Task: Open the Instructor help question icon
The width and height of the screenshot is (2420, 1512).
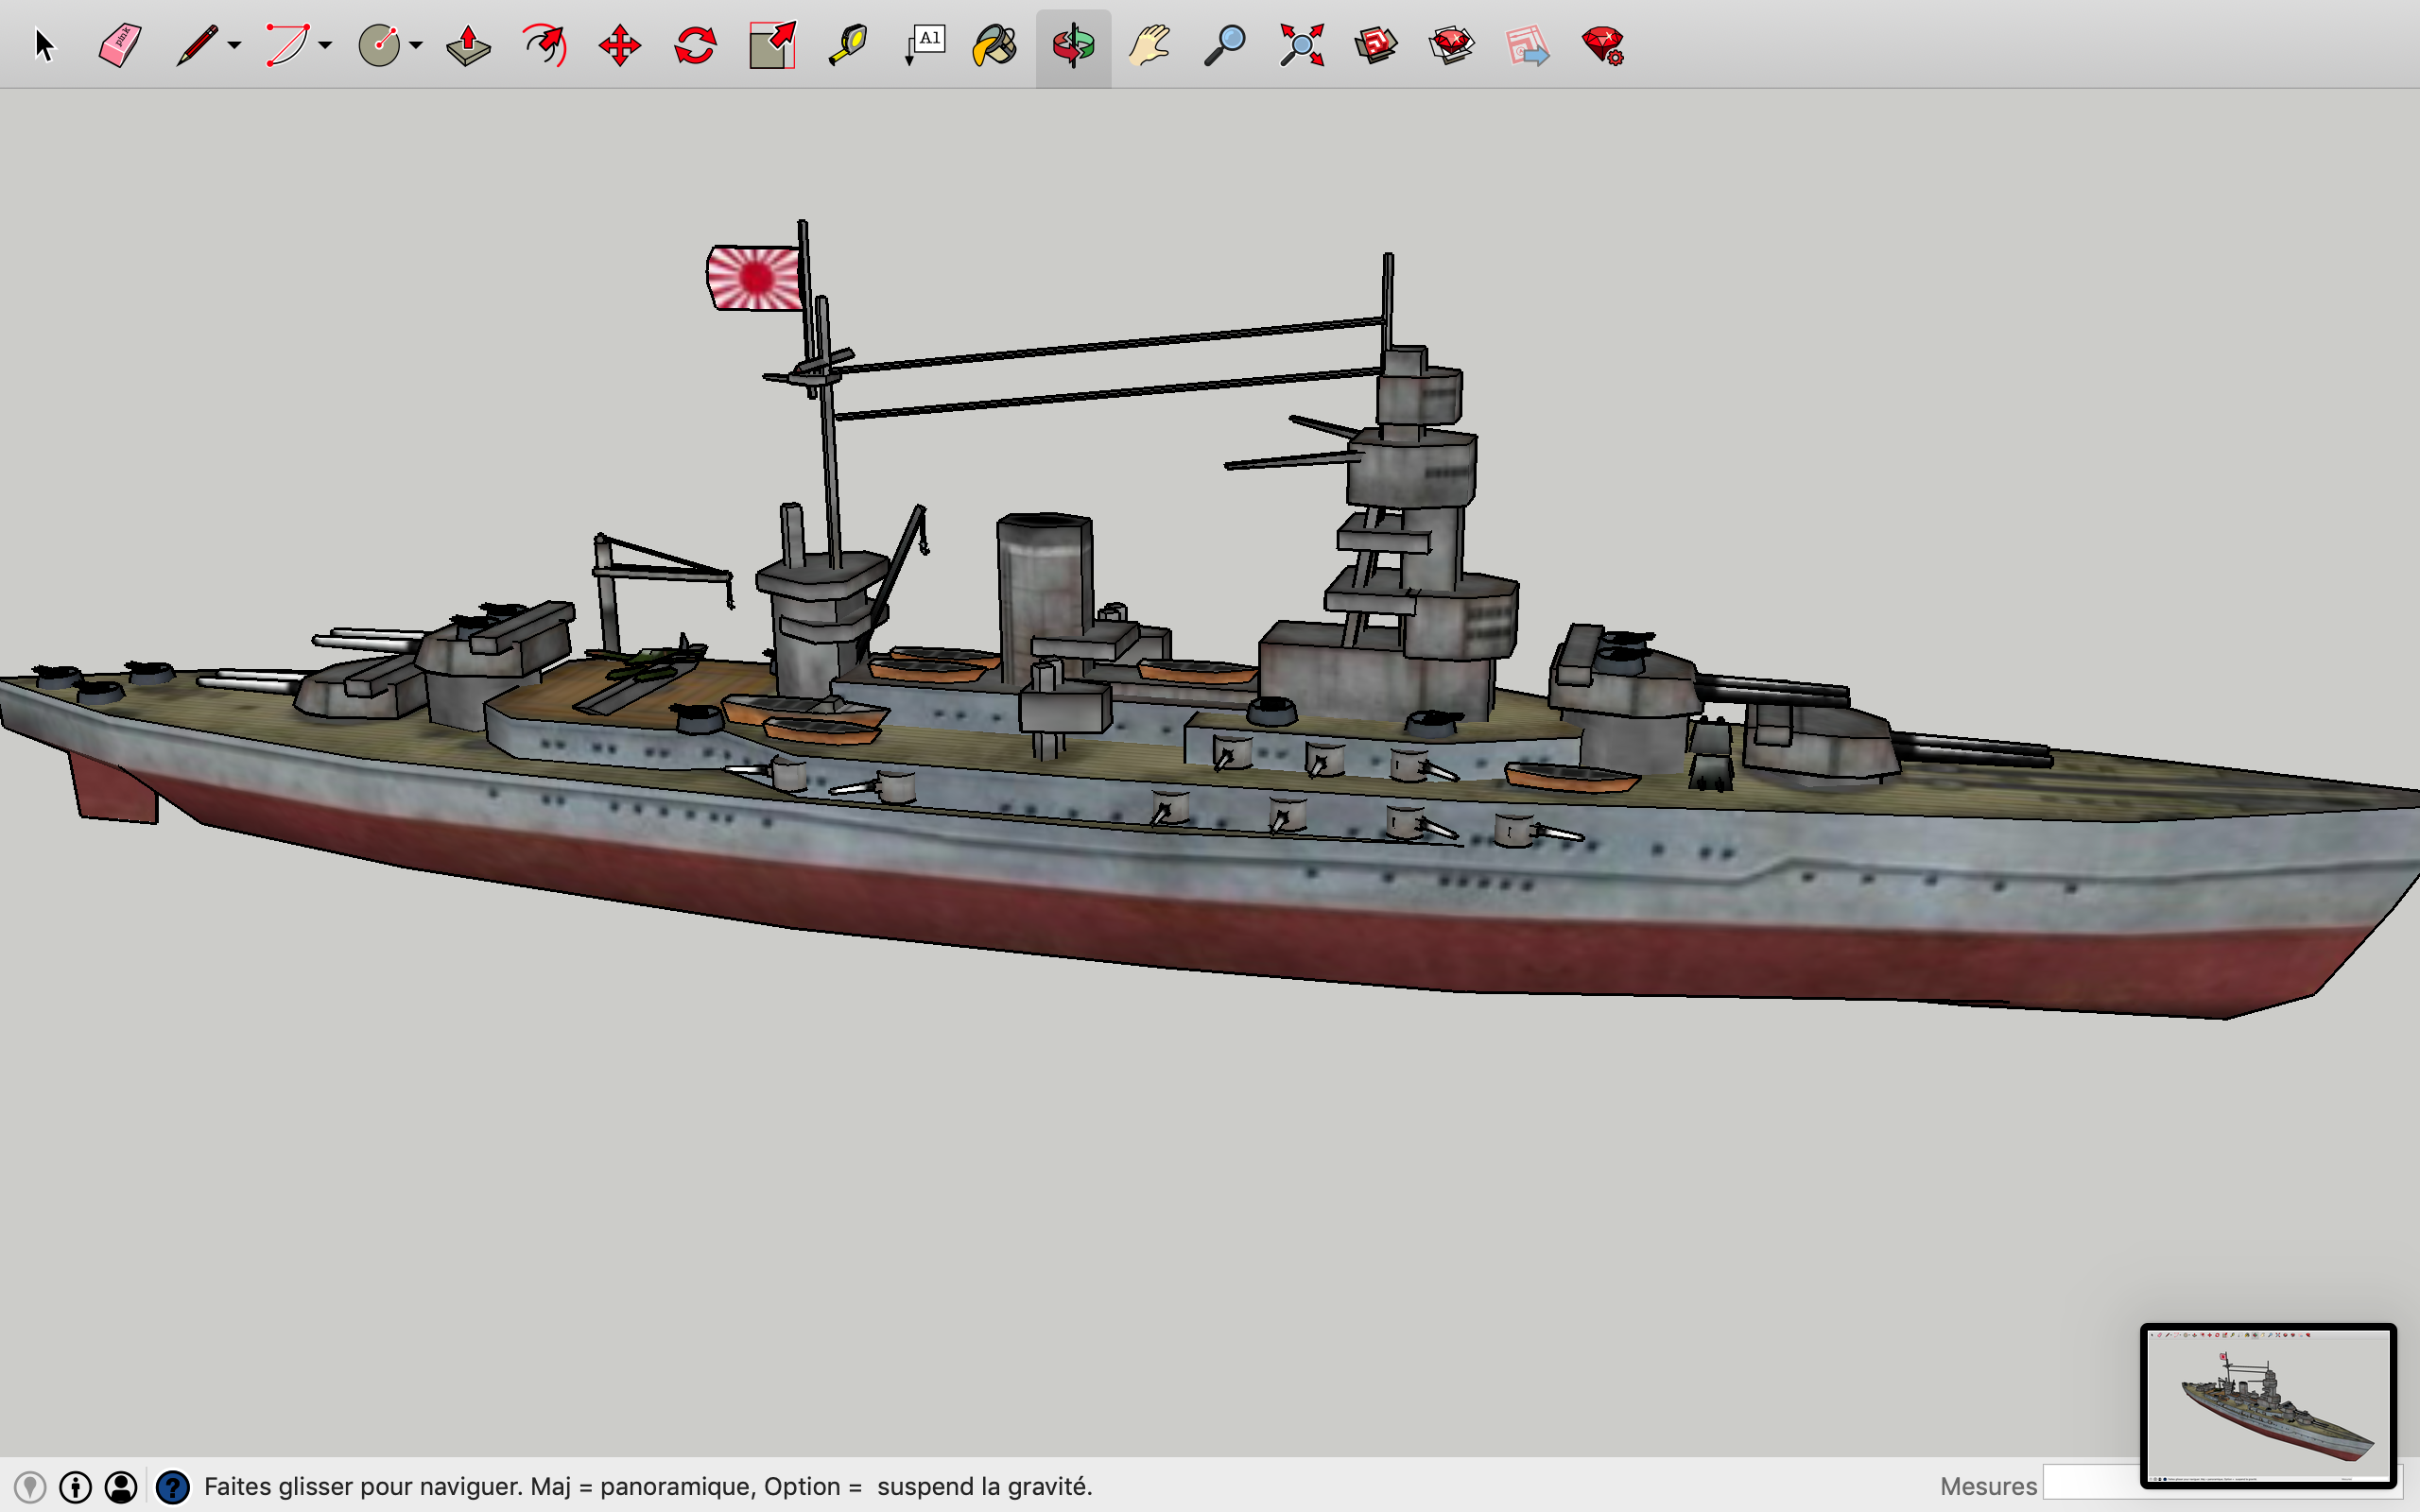Action: [173, 1487]
